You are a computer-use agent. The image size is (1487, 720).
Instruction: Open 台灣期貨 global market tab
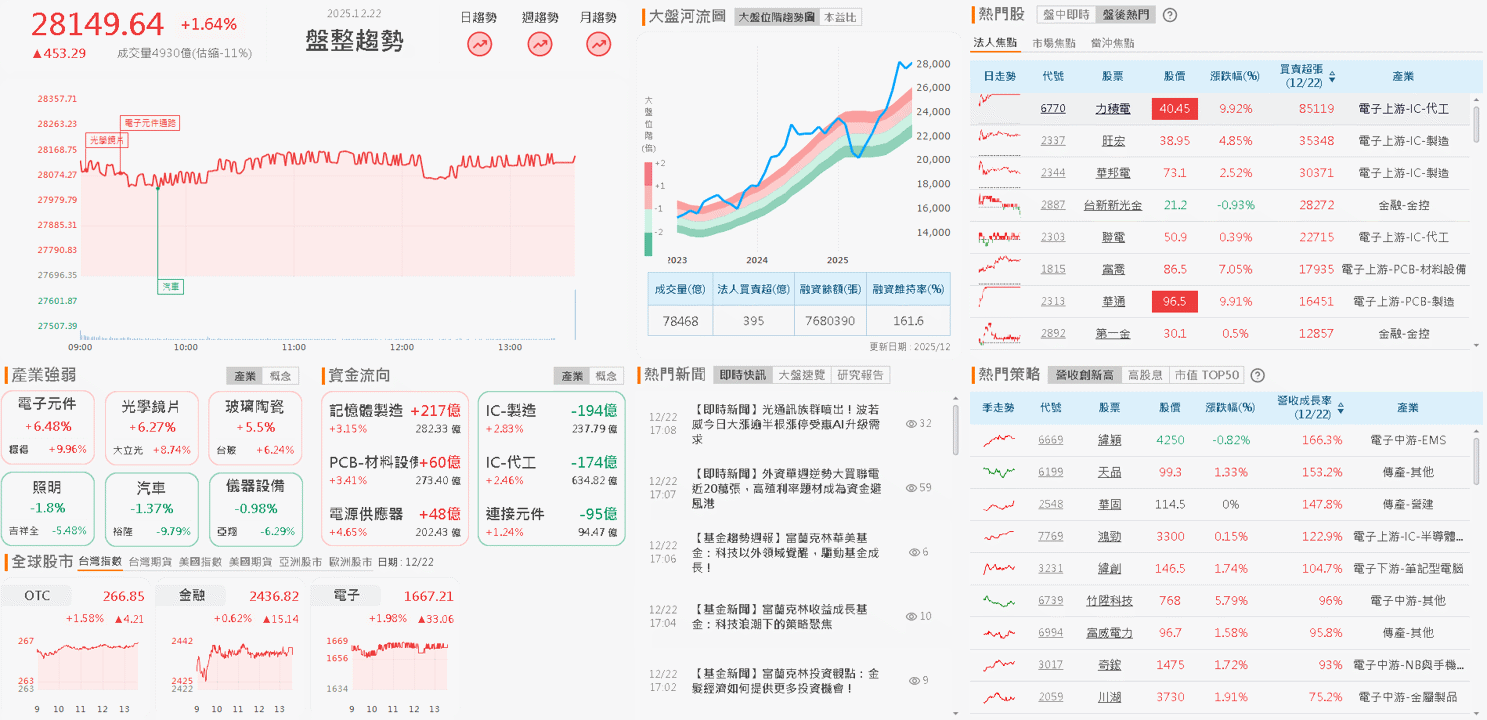pyautogui.click(x=150, y=562)
